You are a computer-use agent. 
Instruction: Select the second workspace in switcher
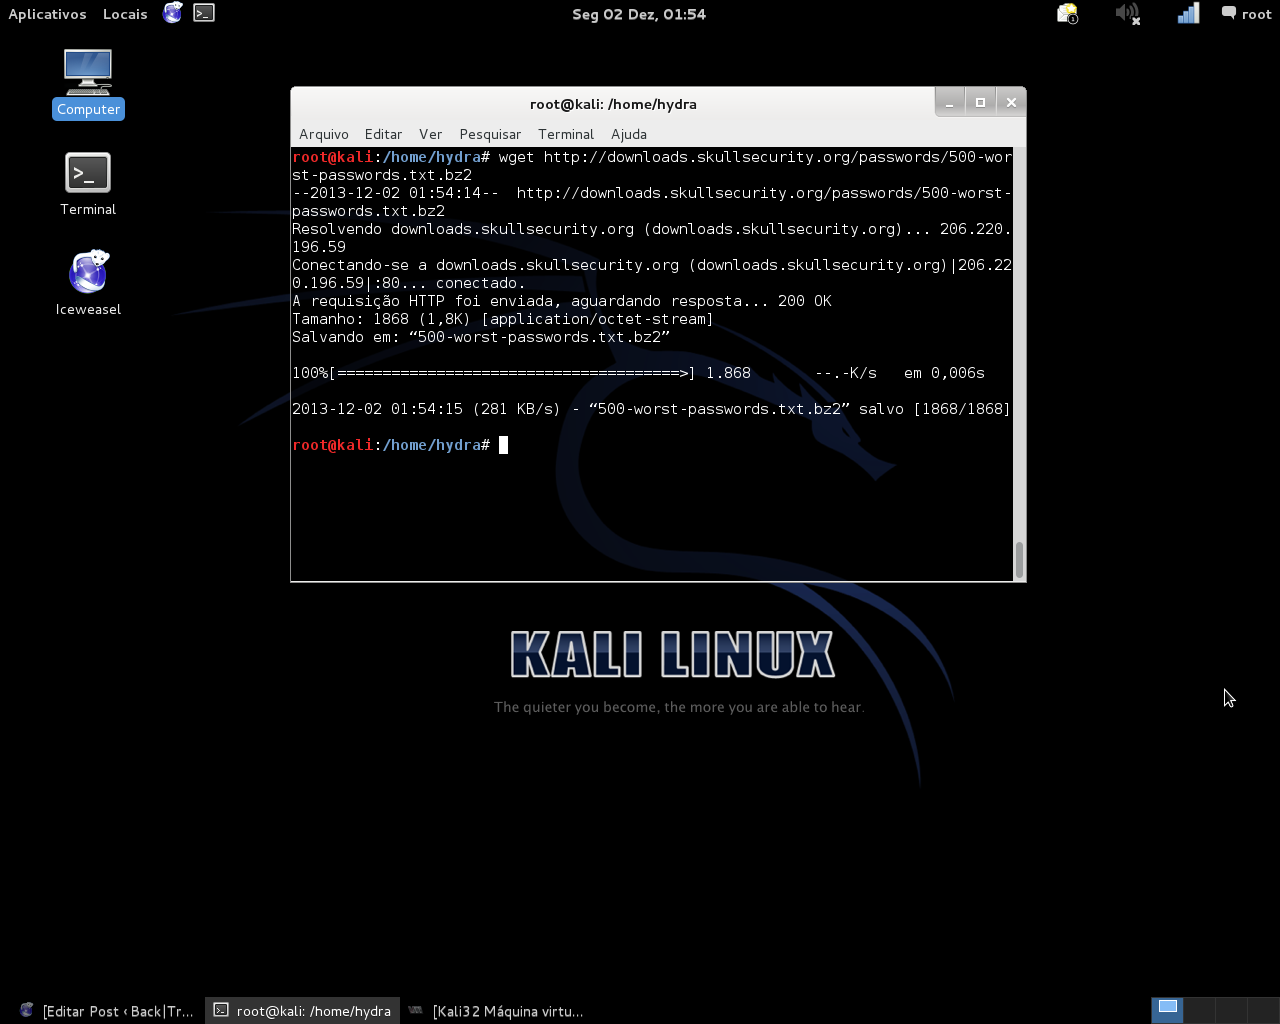[1200, 1010]
